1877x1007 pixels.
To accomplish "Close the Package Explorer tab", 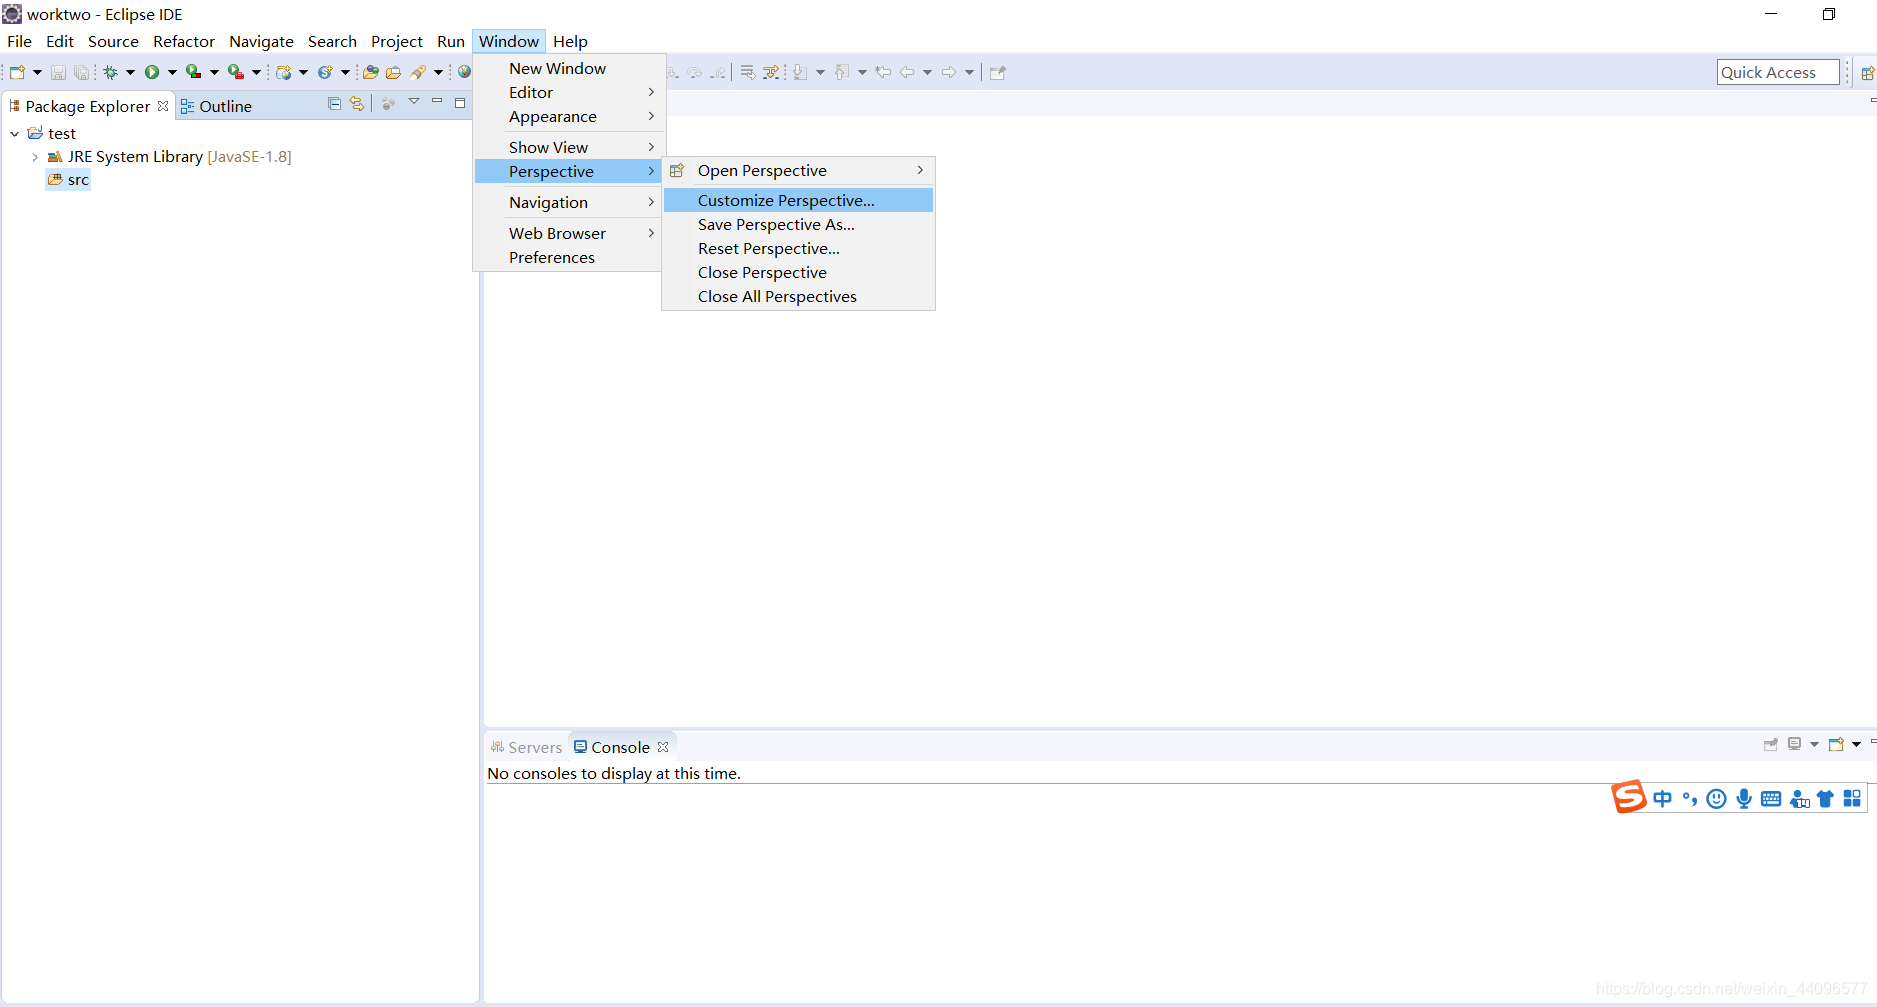I will click(163, 106).
